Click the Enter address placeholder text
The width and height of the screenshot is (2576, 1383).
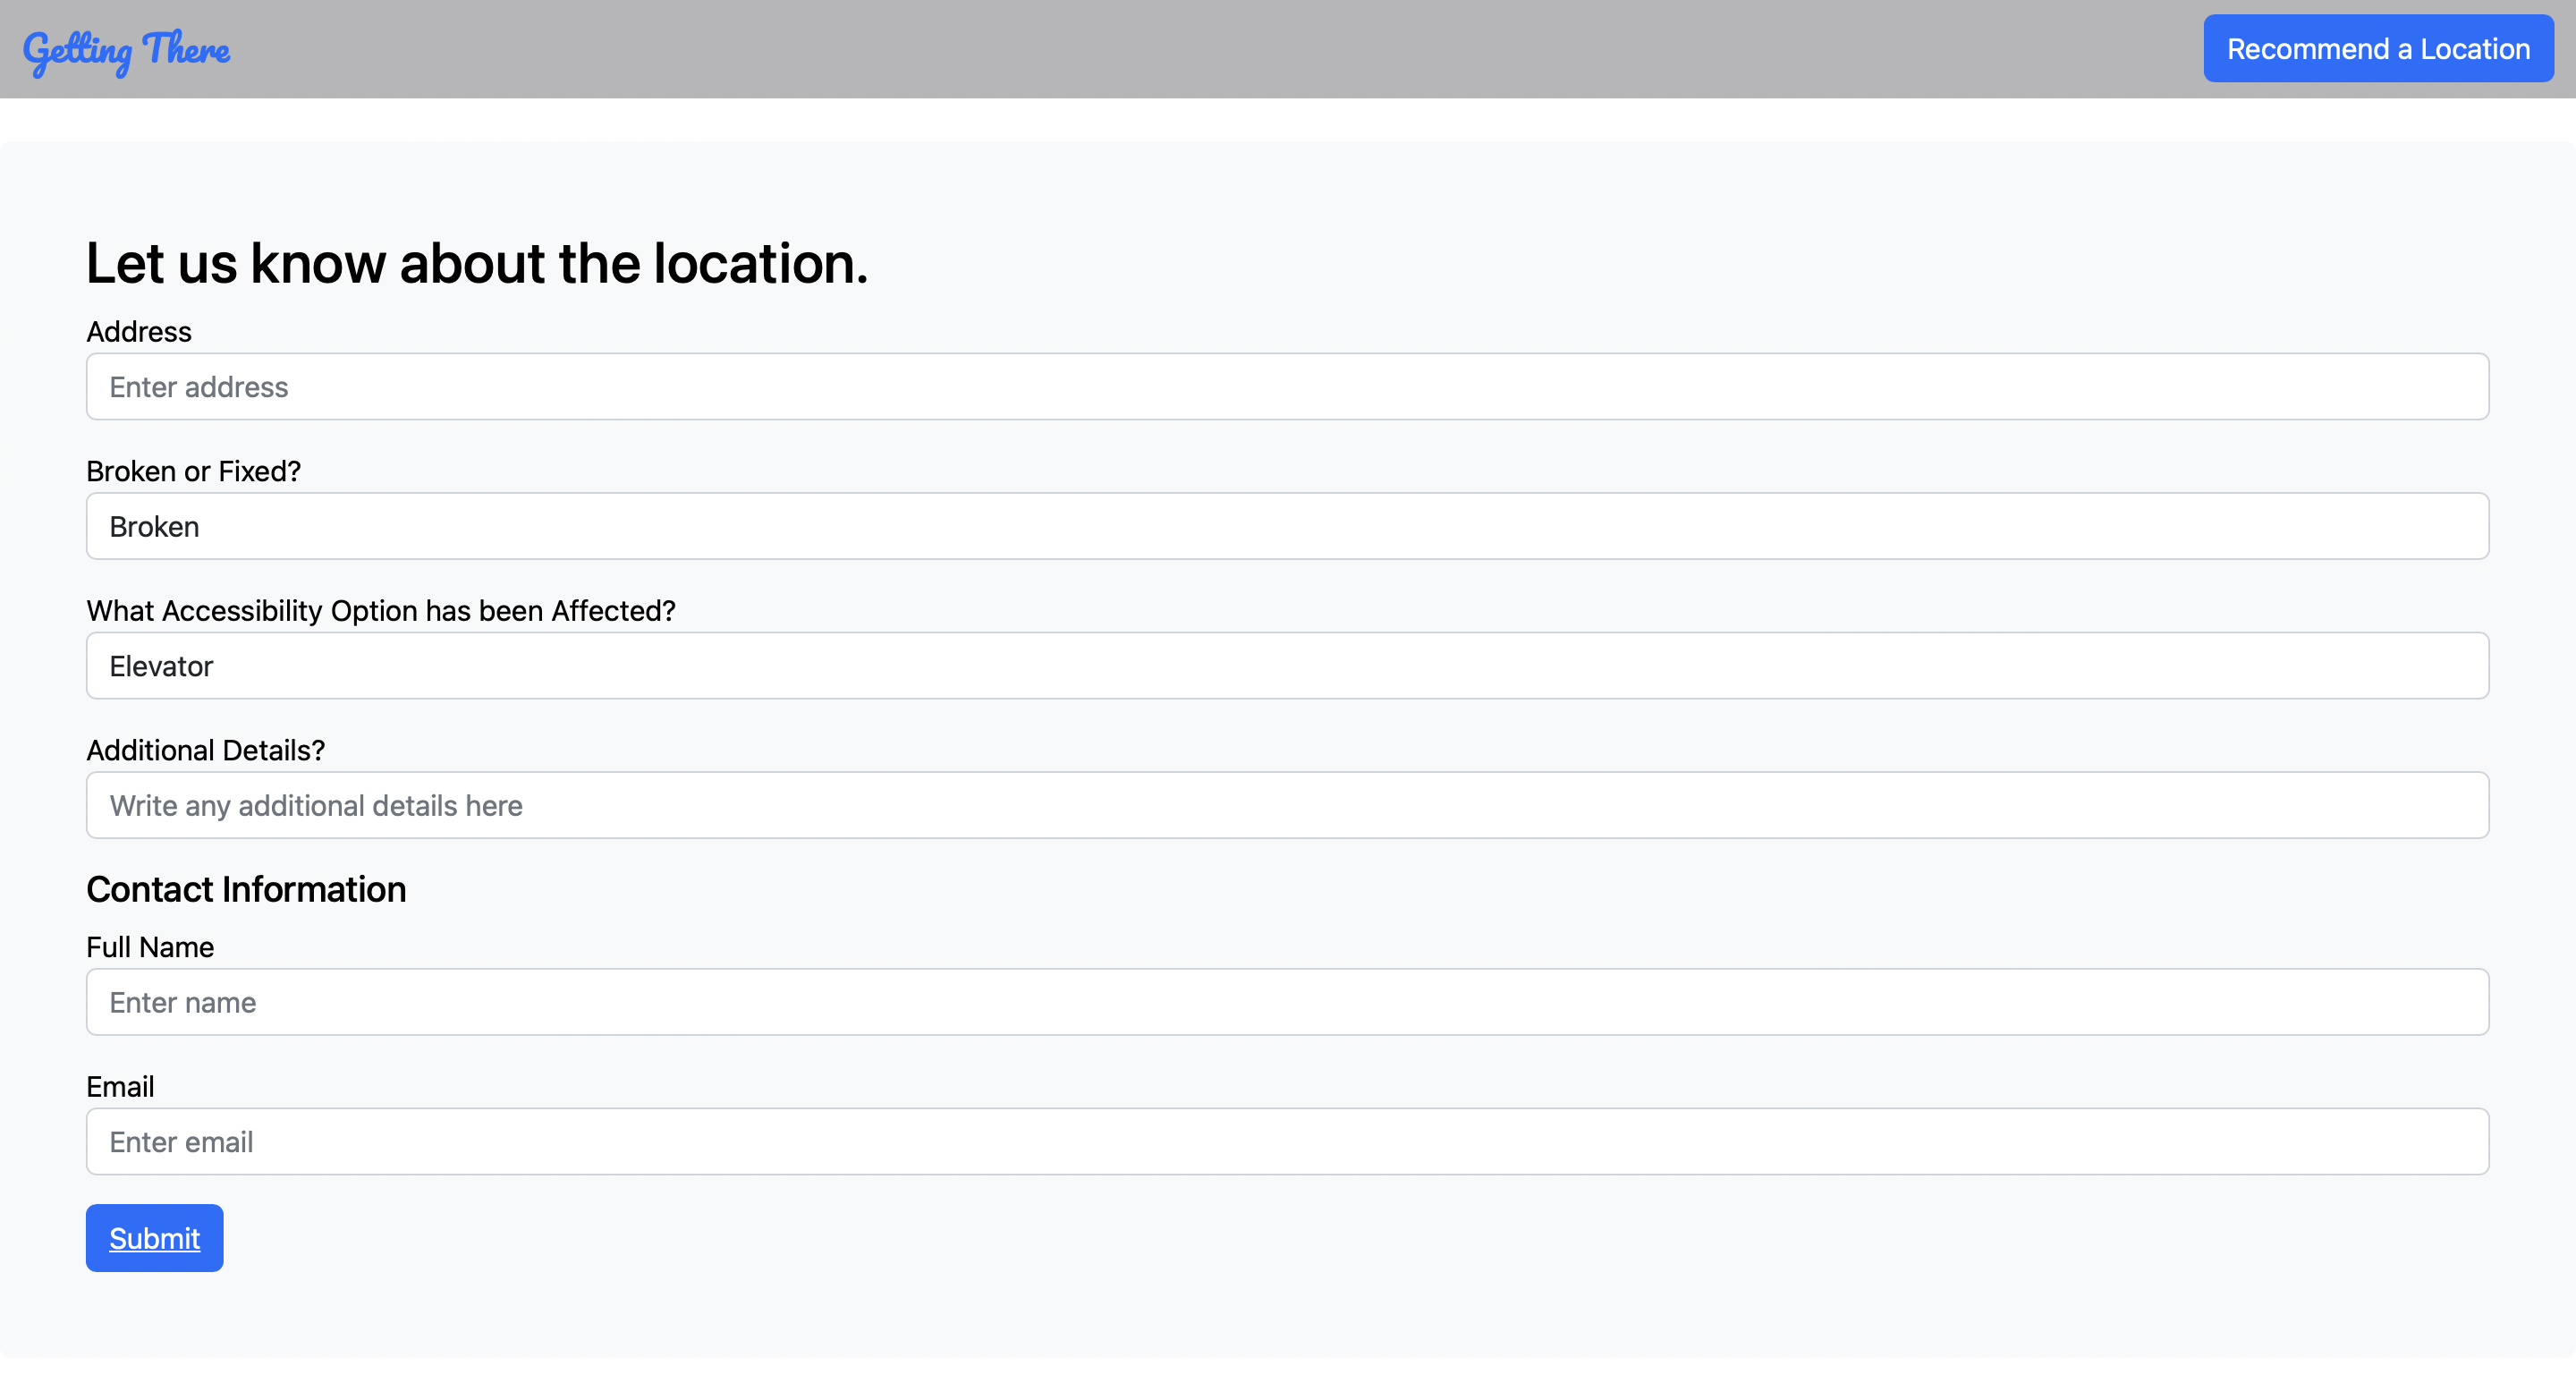199,387
